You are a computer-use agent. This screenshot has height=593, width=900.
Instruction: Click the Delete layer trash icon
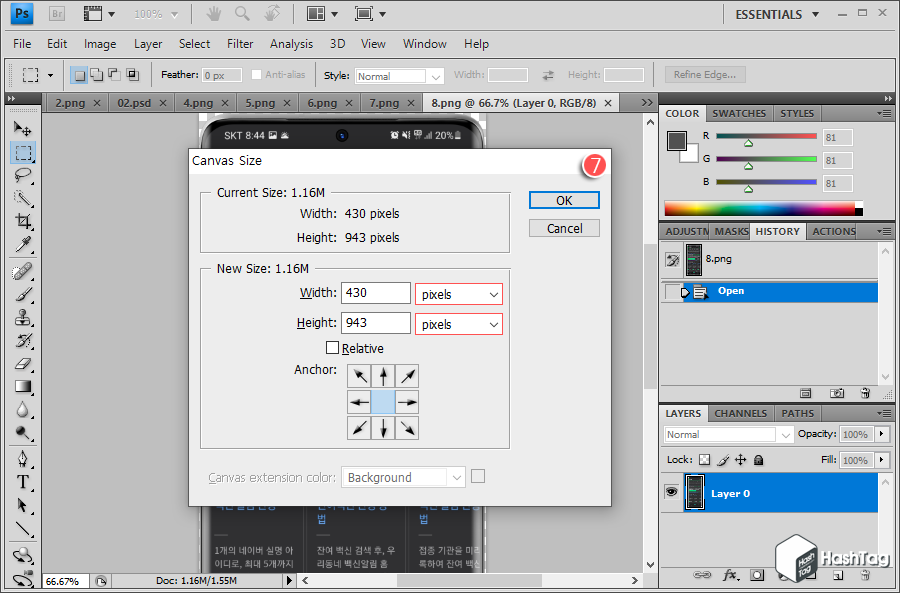pos(866,575)
